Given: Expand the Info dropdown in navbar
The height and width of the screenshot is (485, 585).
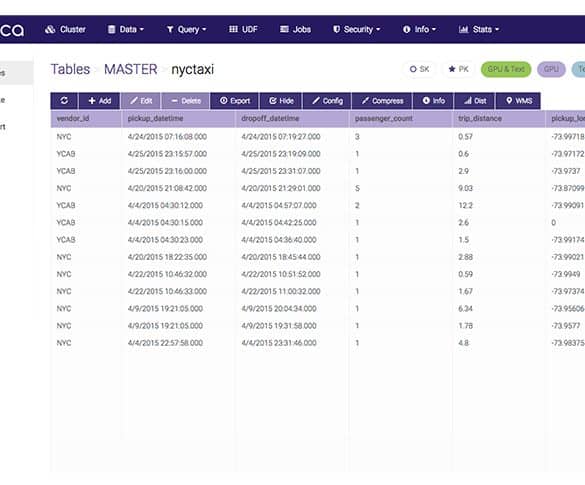Looking at the screenshot, I should pos(419,29).
